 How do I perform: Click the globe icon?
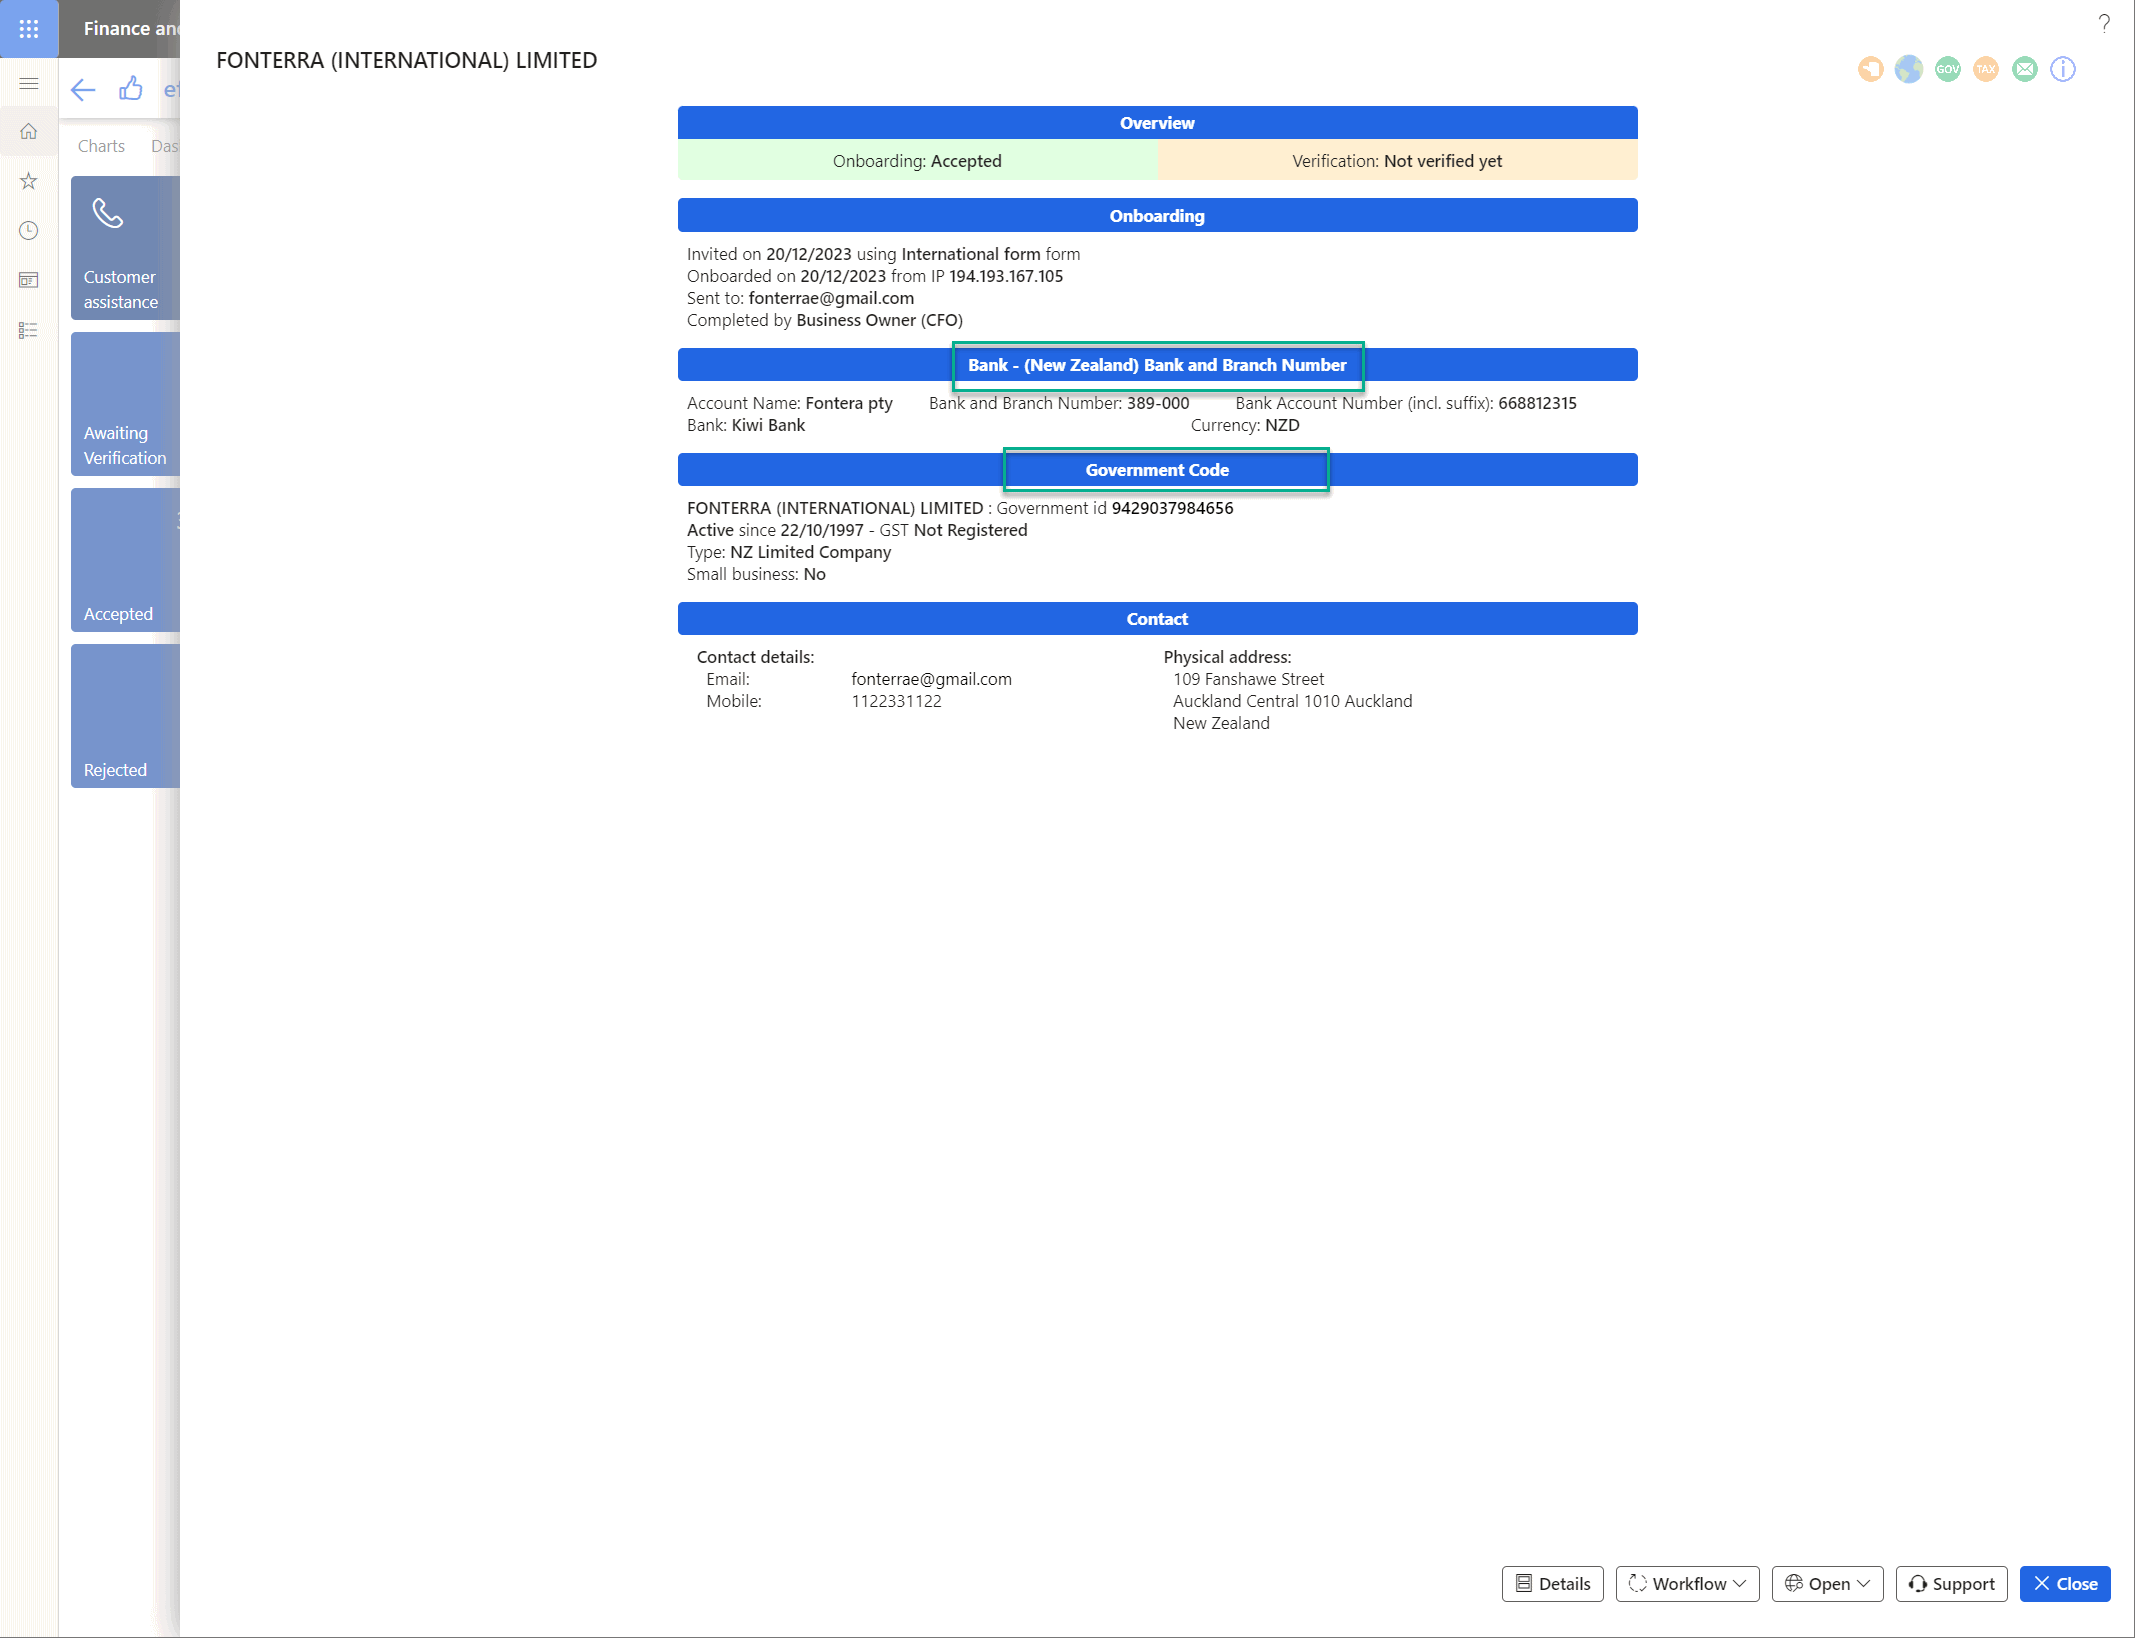coord(1909,69)
